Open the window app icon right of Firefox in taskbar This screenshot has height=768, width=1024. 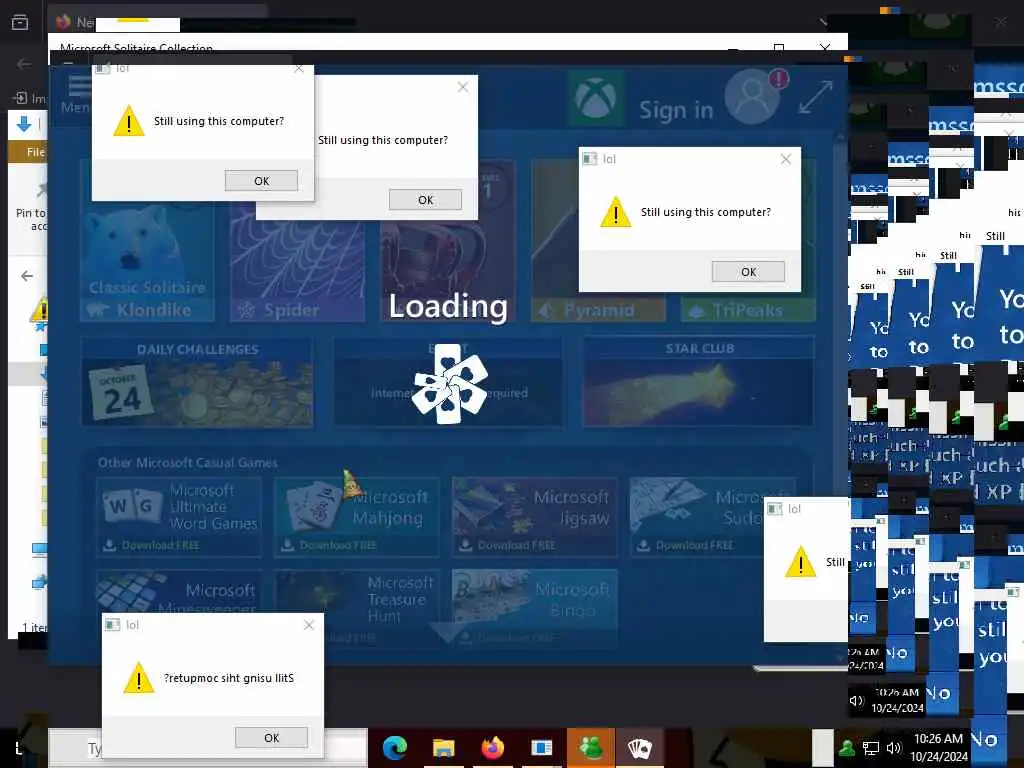pos(541,747)
